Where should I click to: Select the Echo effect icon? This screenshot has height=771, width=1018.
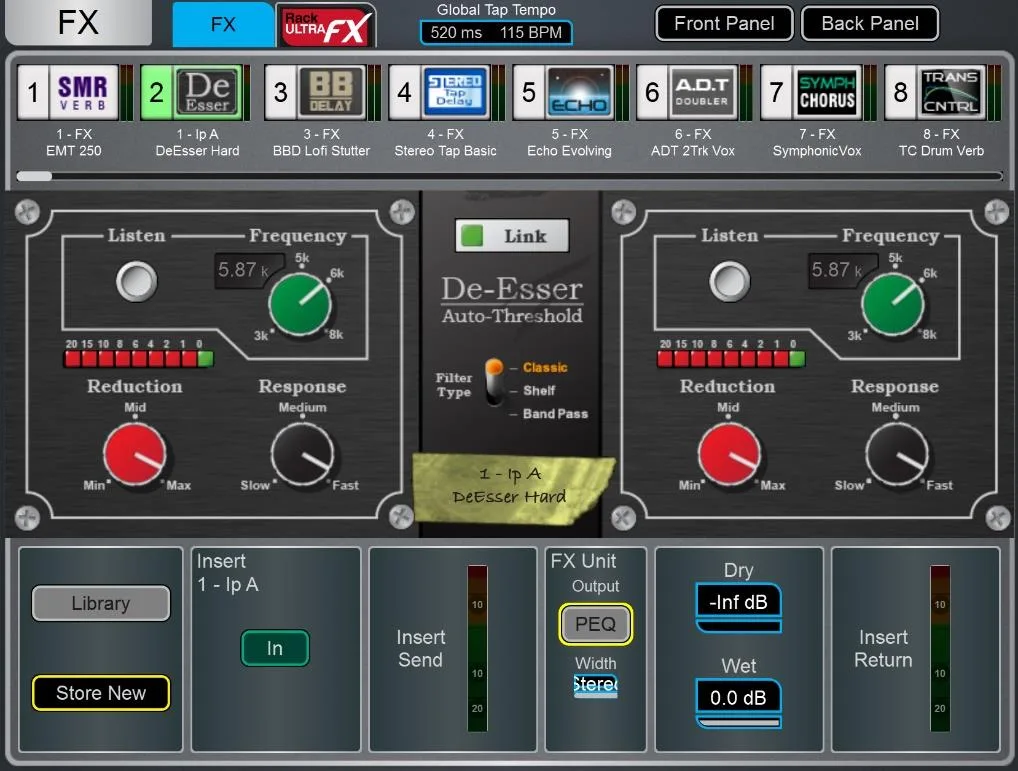coord(580,92)
